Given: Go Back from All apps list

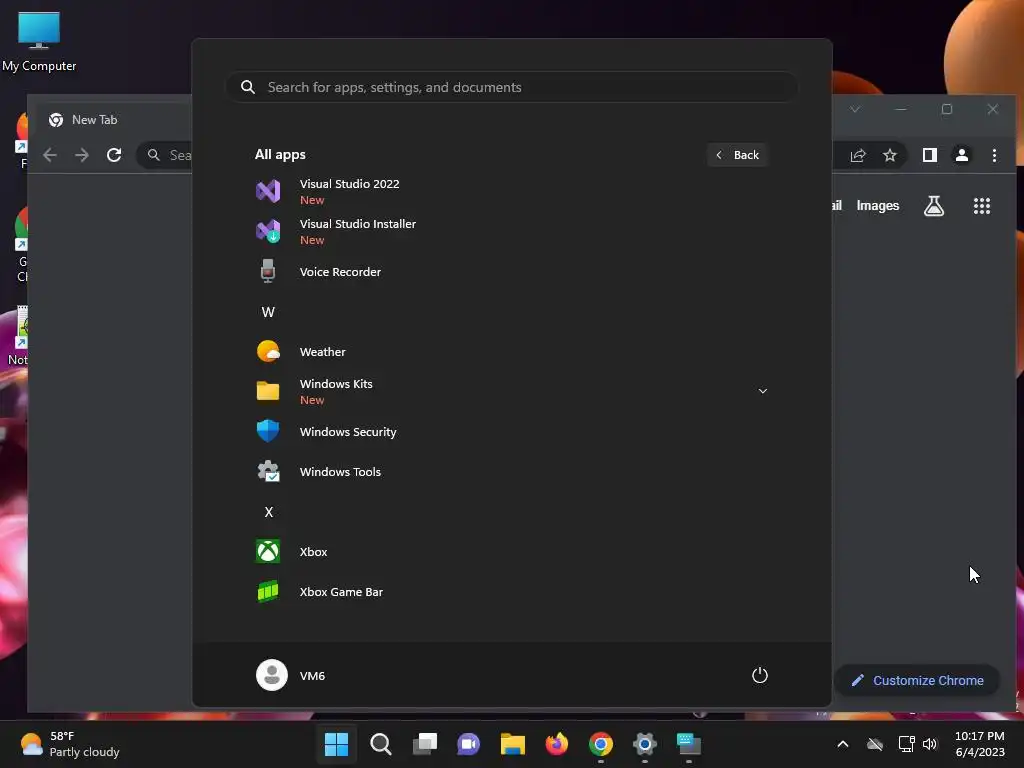Looking at the screenshot, I should 737,155.
